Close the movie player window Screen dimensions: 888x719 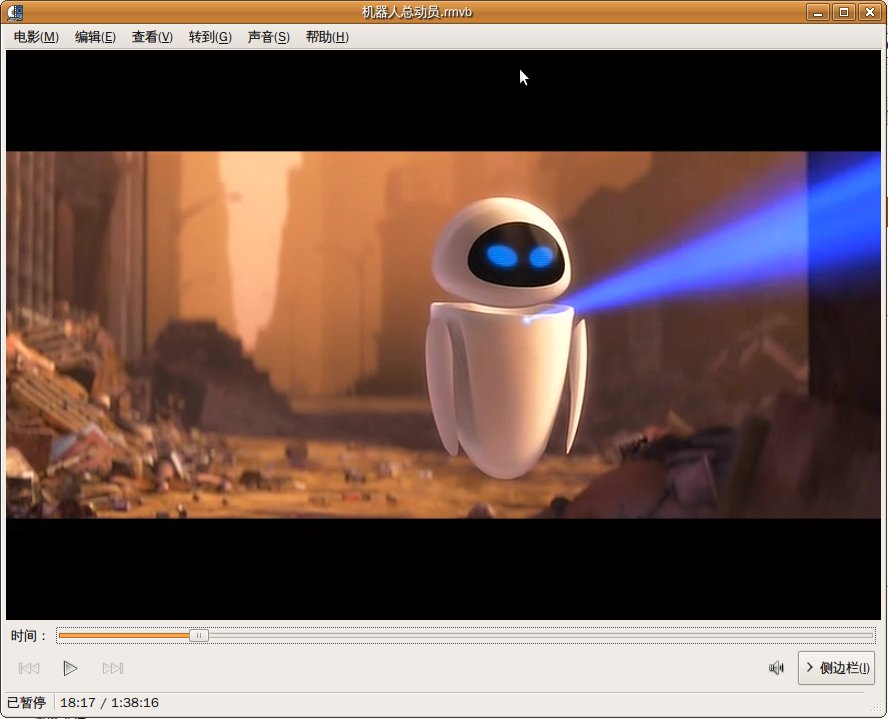tap(870, 12)
